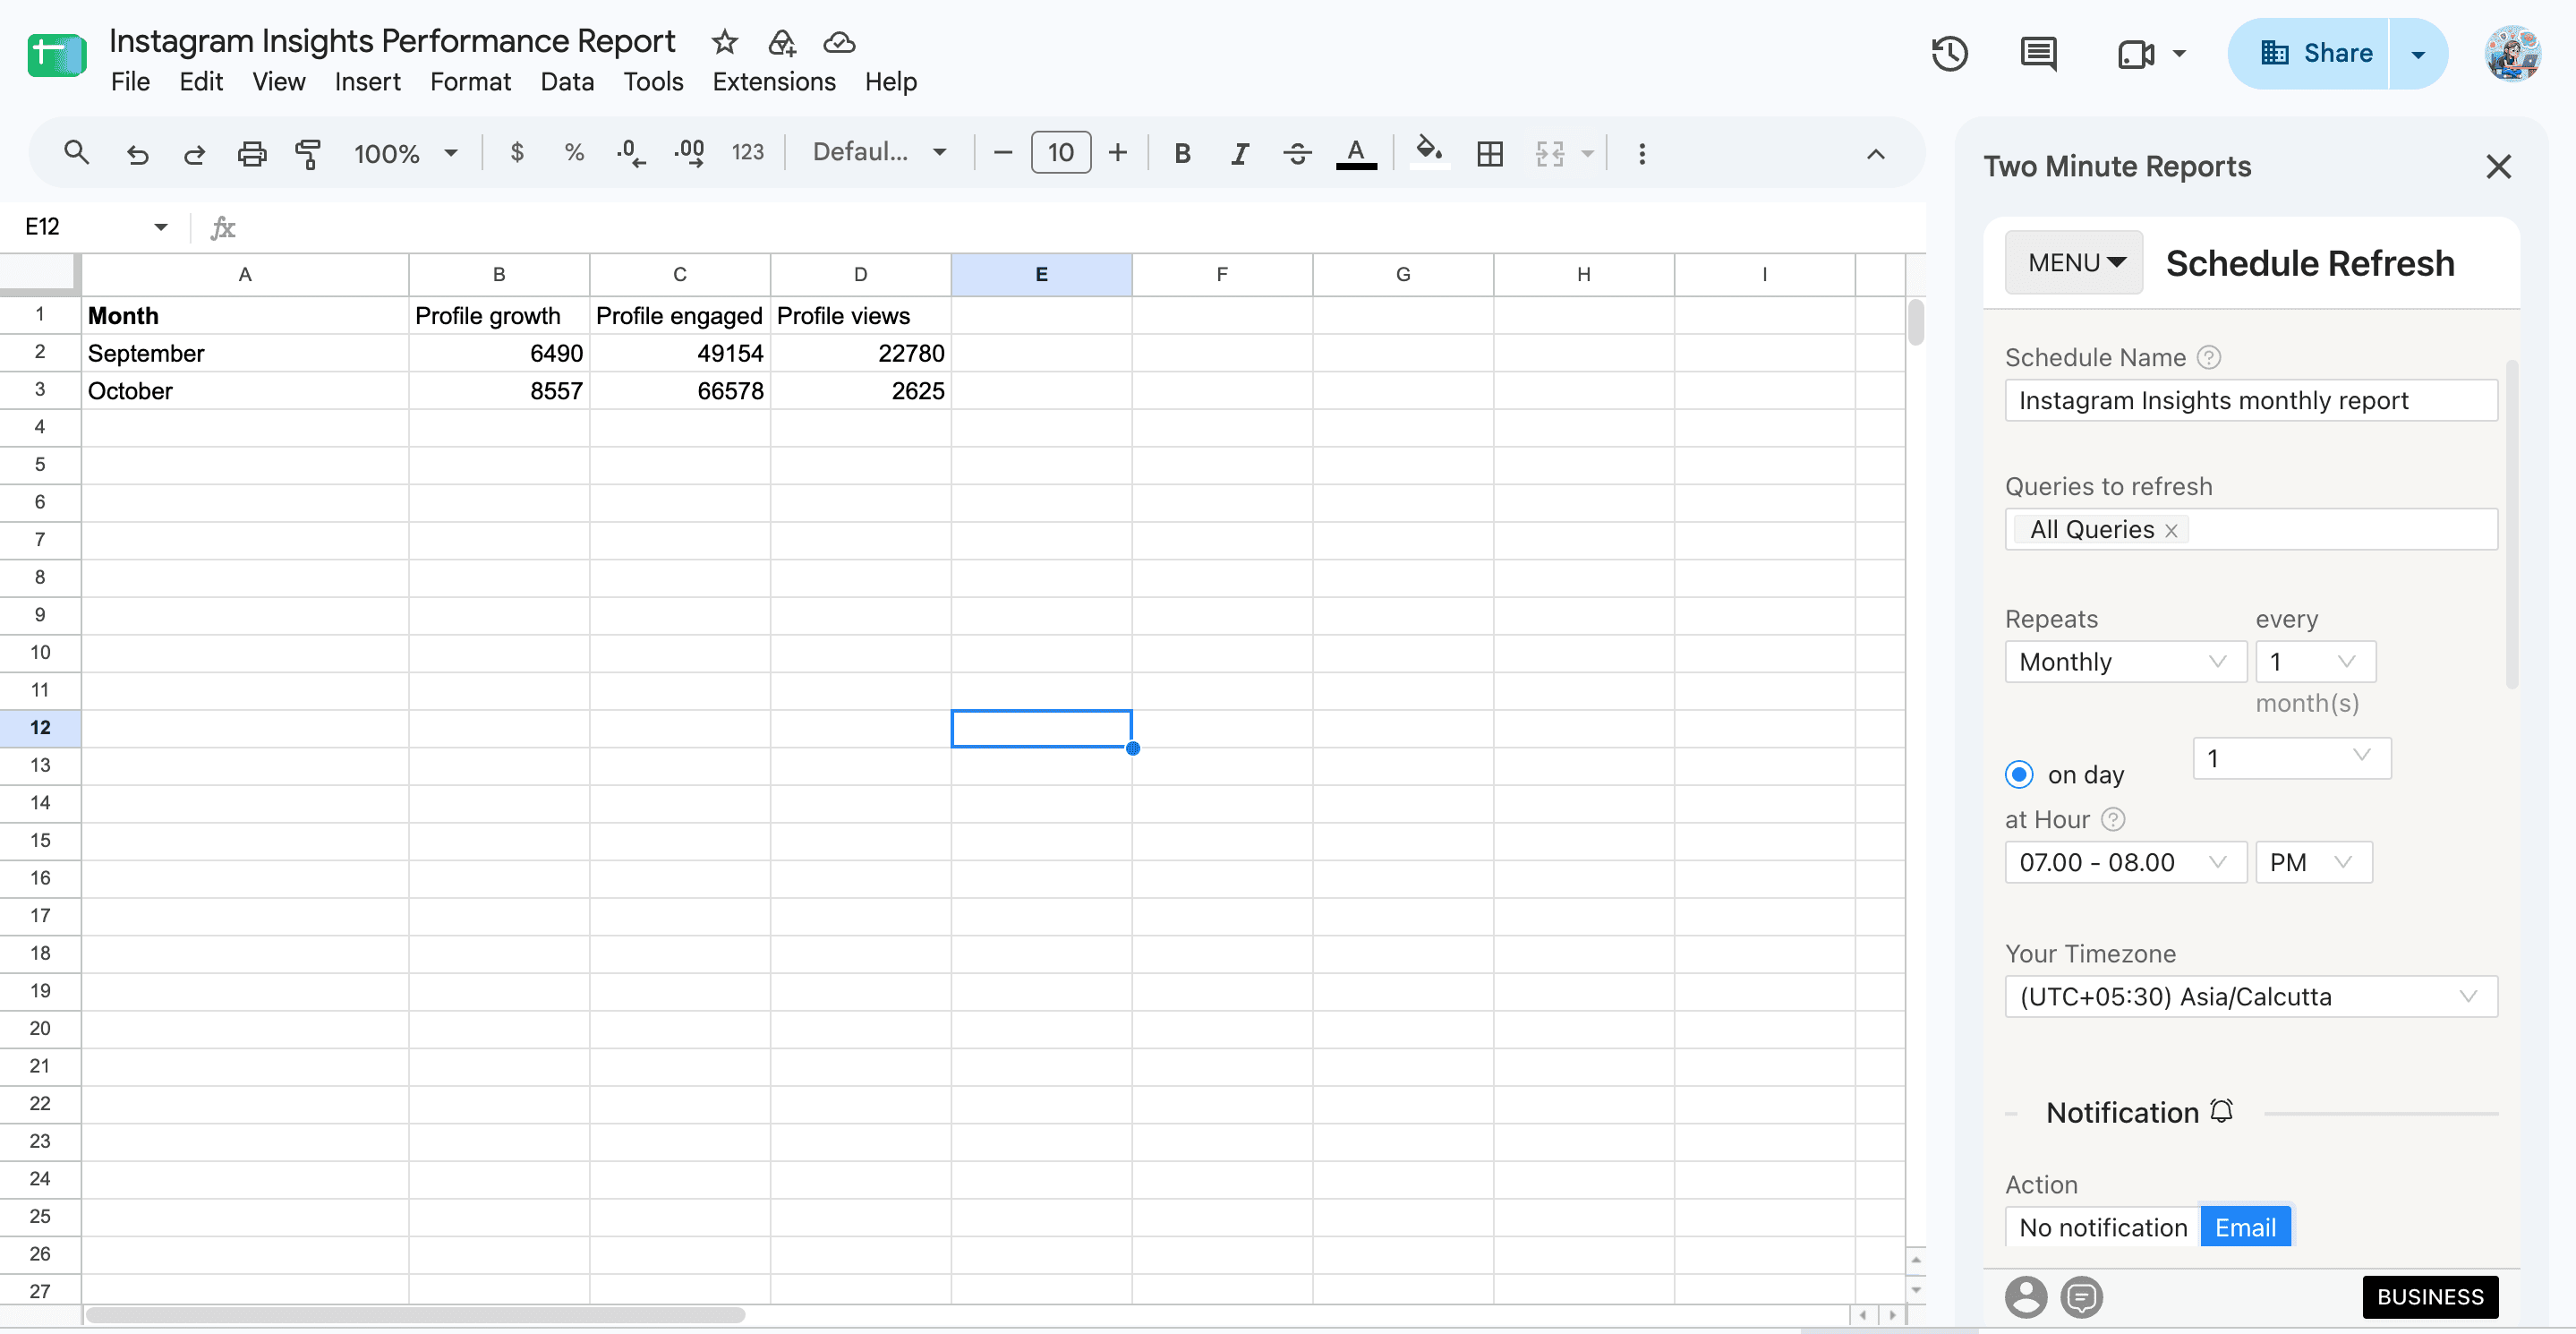Apply percent format icon
The height and width of the screenshot is (1334, 2576).
(x=573, y=152)
